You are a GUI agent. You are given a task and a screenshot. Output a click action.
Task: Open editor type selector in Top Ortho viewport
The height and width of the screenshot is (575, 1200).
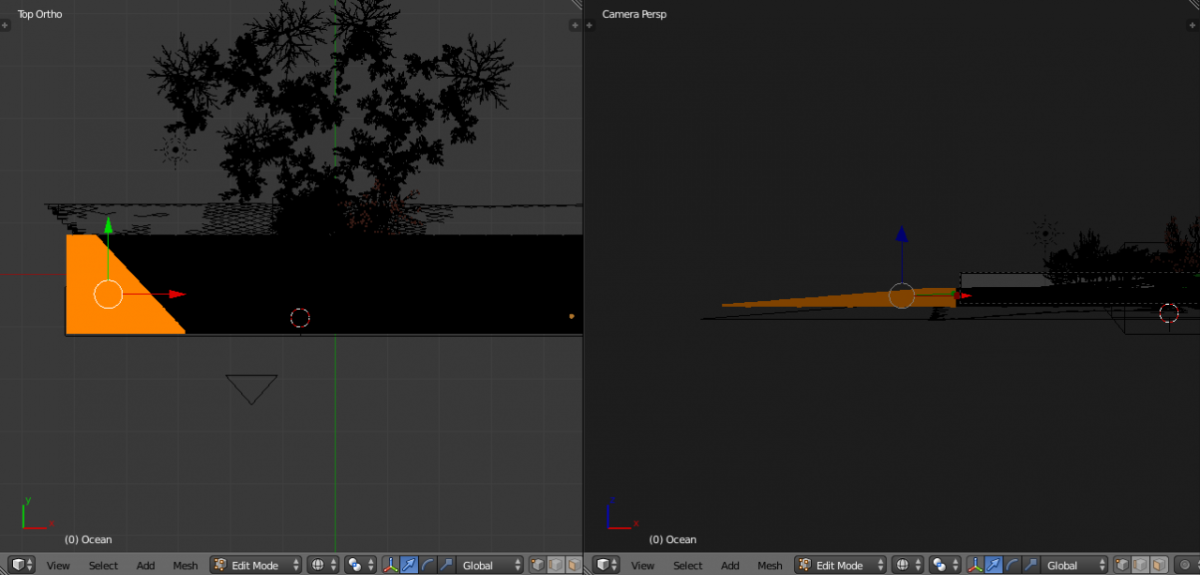coord(22,565)
